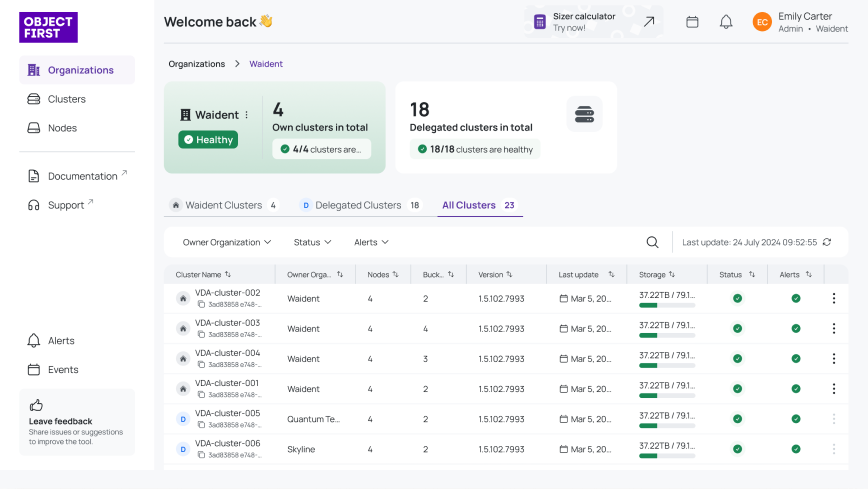Click the search magnifier icon
This screenshot has height=489, width=868.
(652, 242)
